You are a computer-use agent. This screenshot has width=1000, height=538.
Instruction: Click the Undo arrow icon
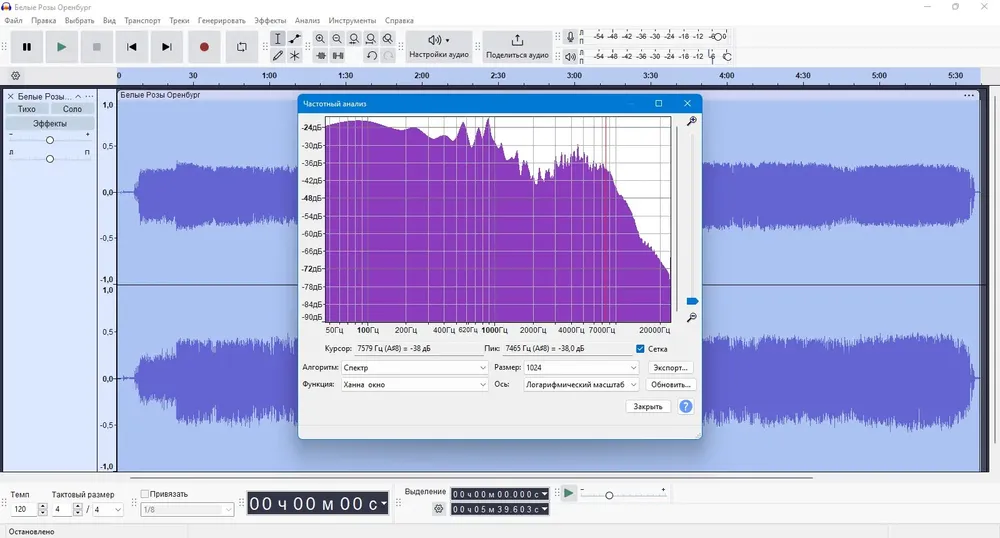pyautogui.click(x=372, y=56)
